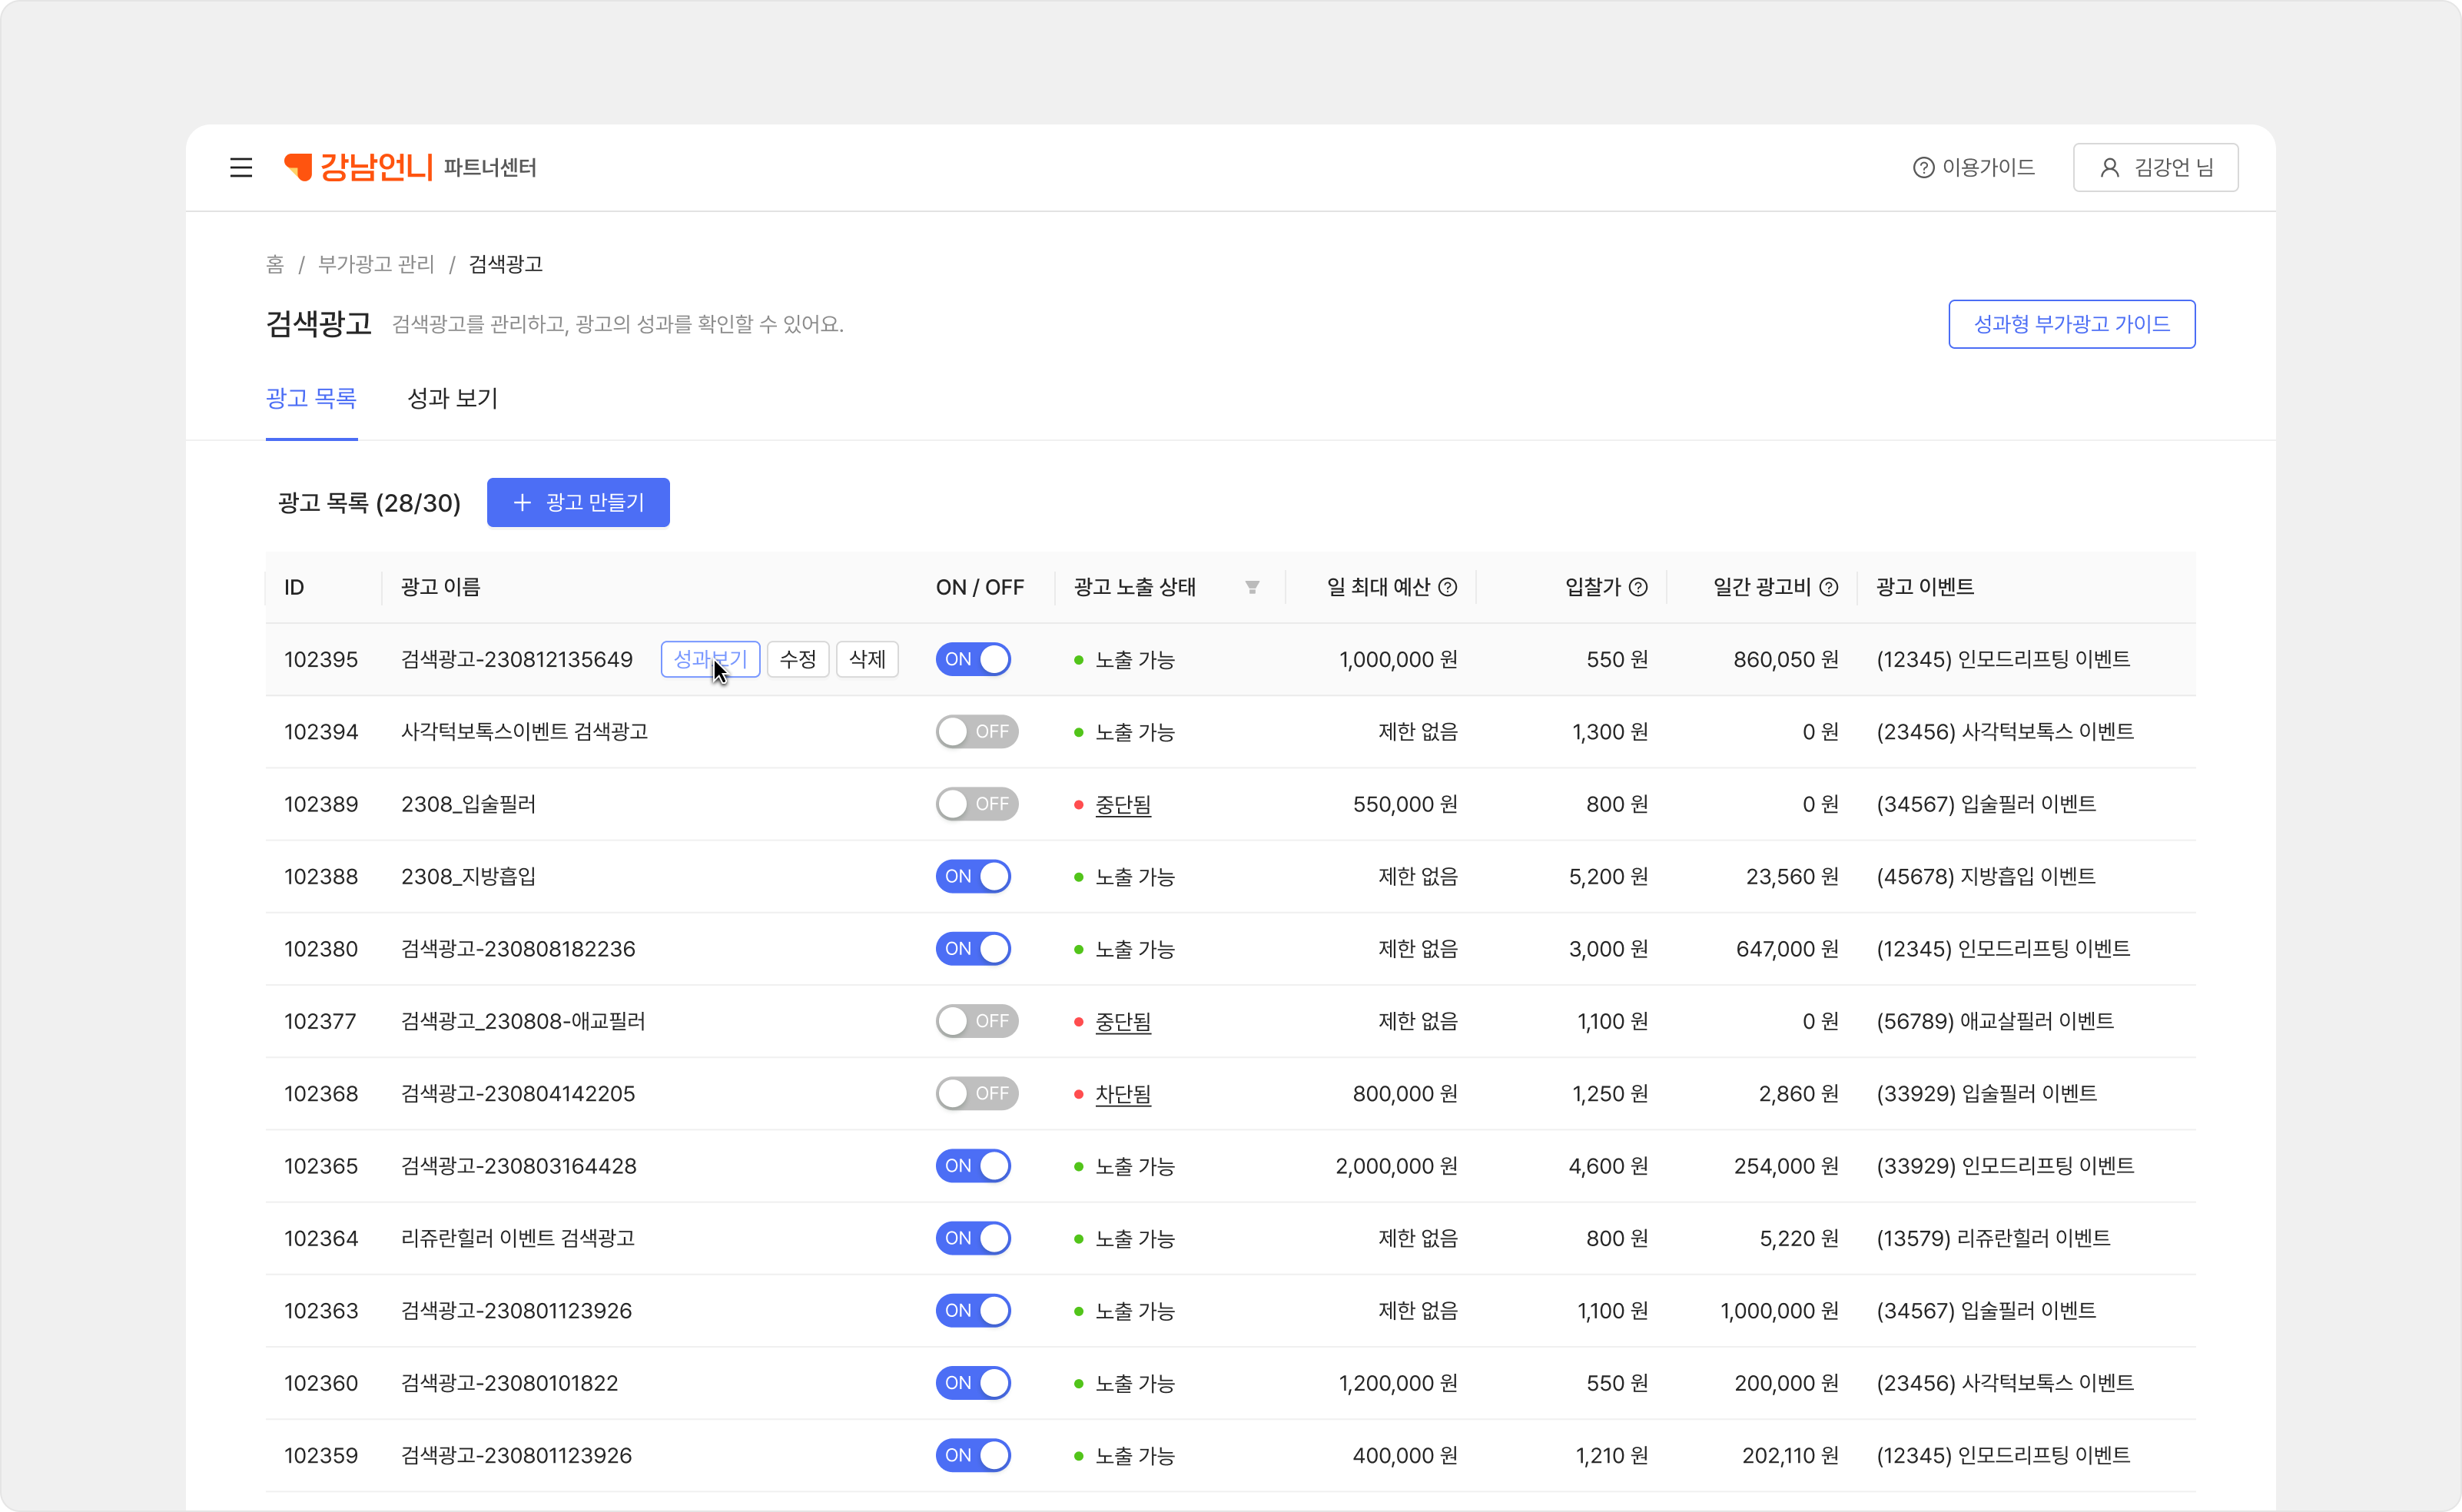Click the help icon beside 일간 광고비
The height and width of the screenshot is (1512, 2462).
(x=1828, y=587)
